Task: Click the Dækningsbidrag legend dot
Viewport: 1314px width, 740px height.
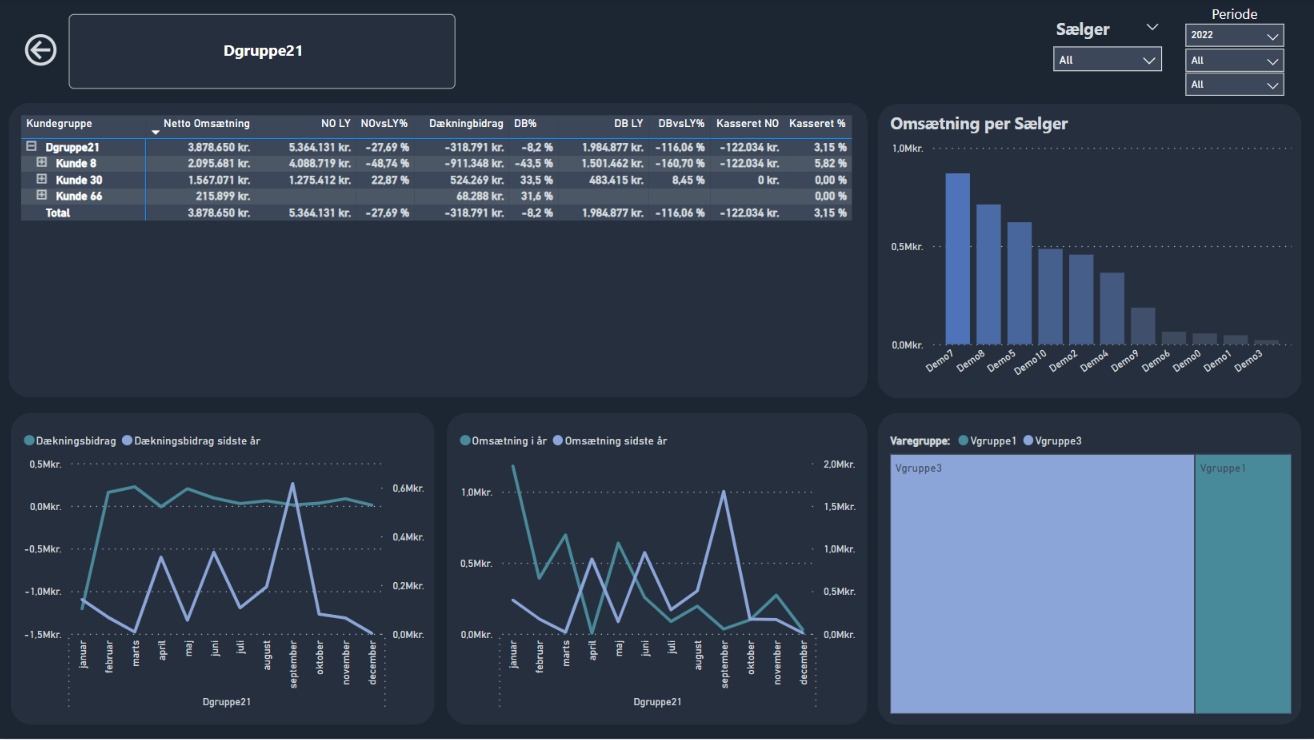Action: [x=29, y=441]
